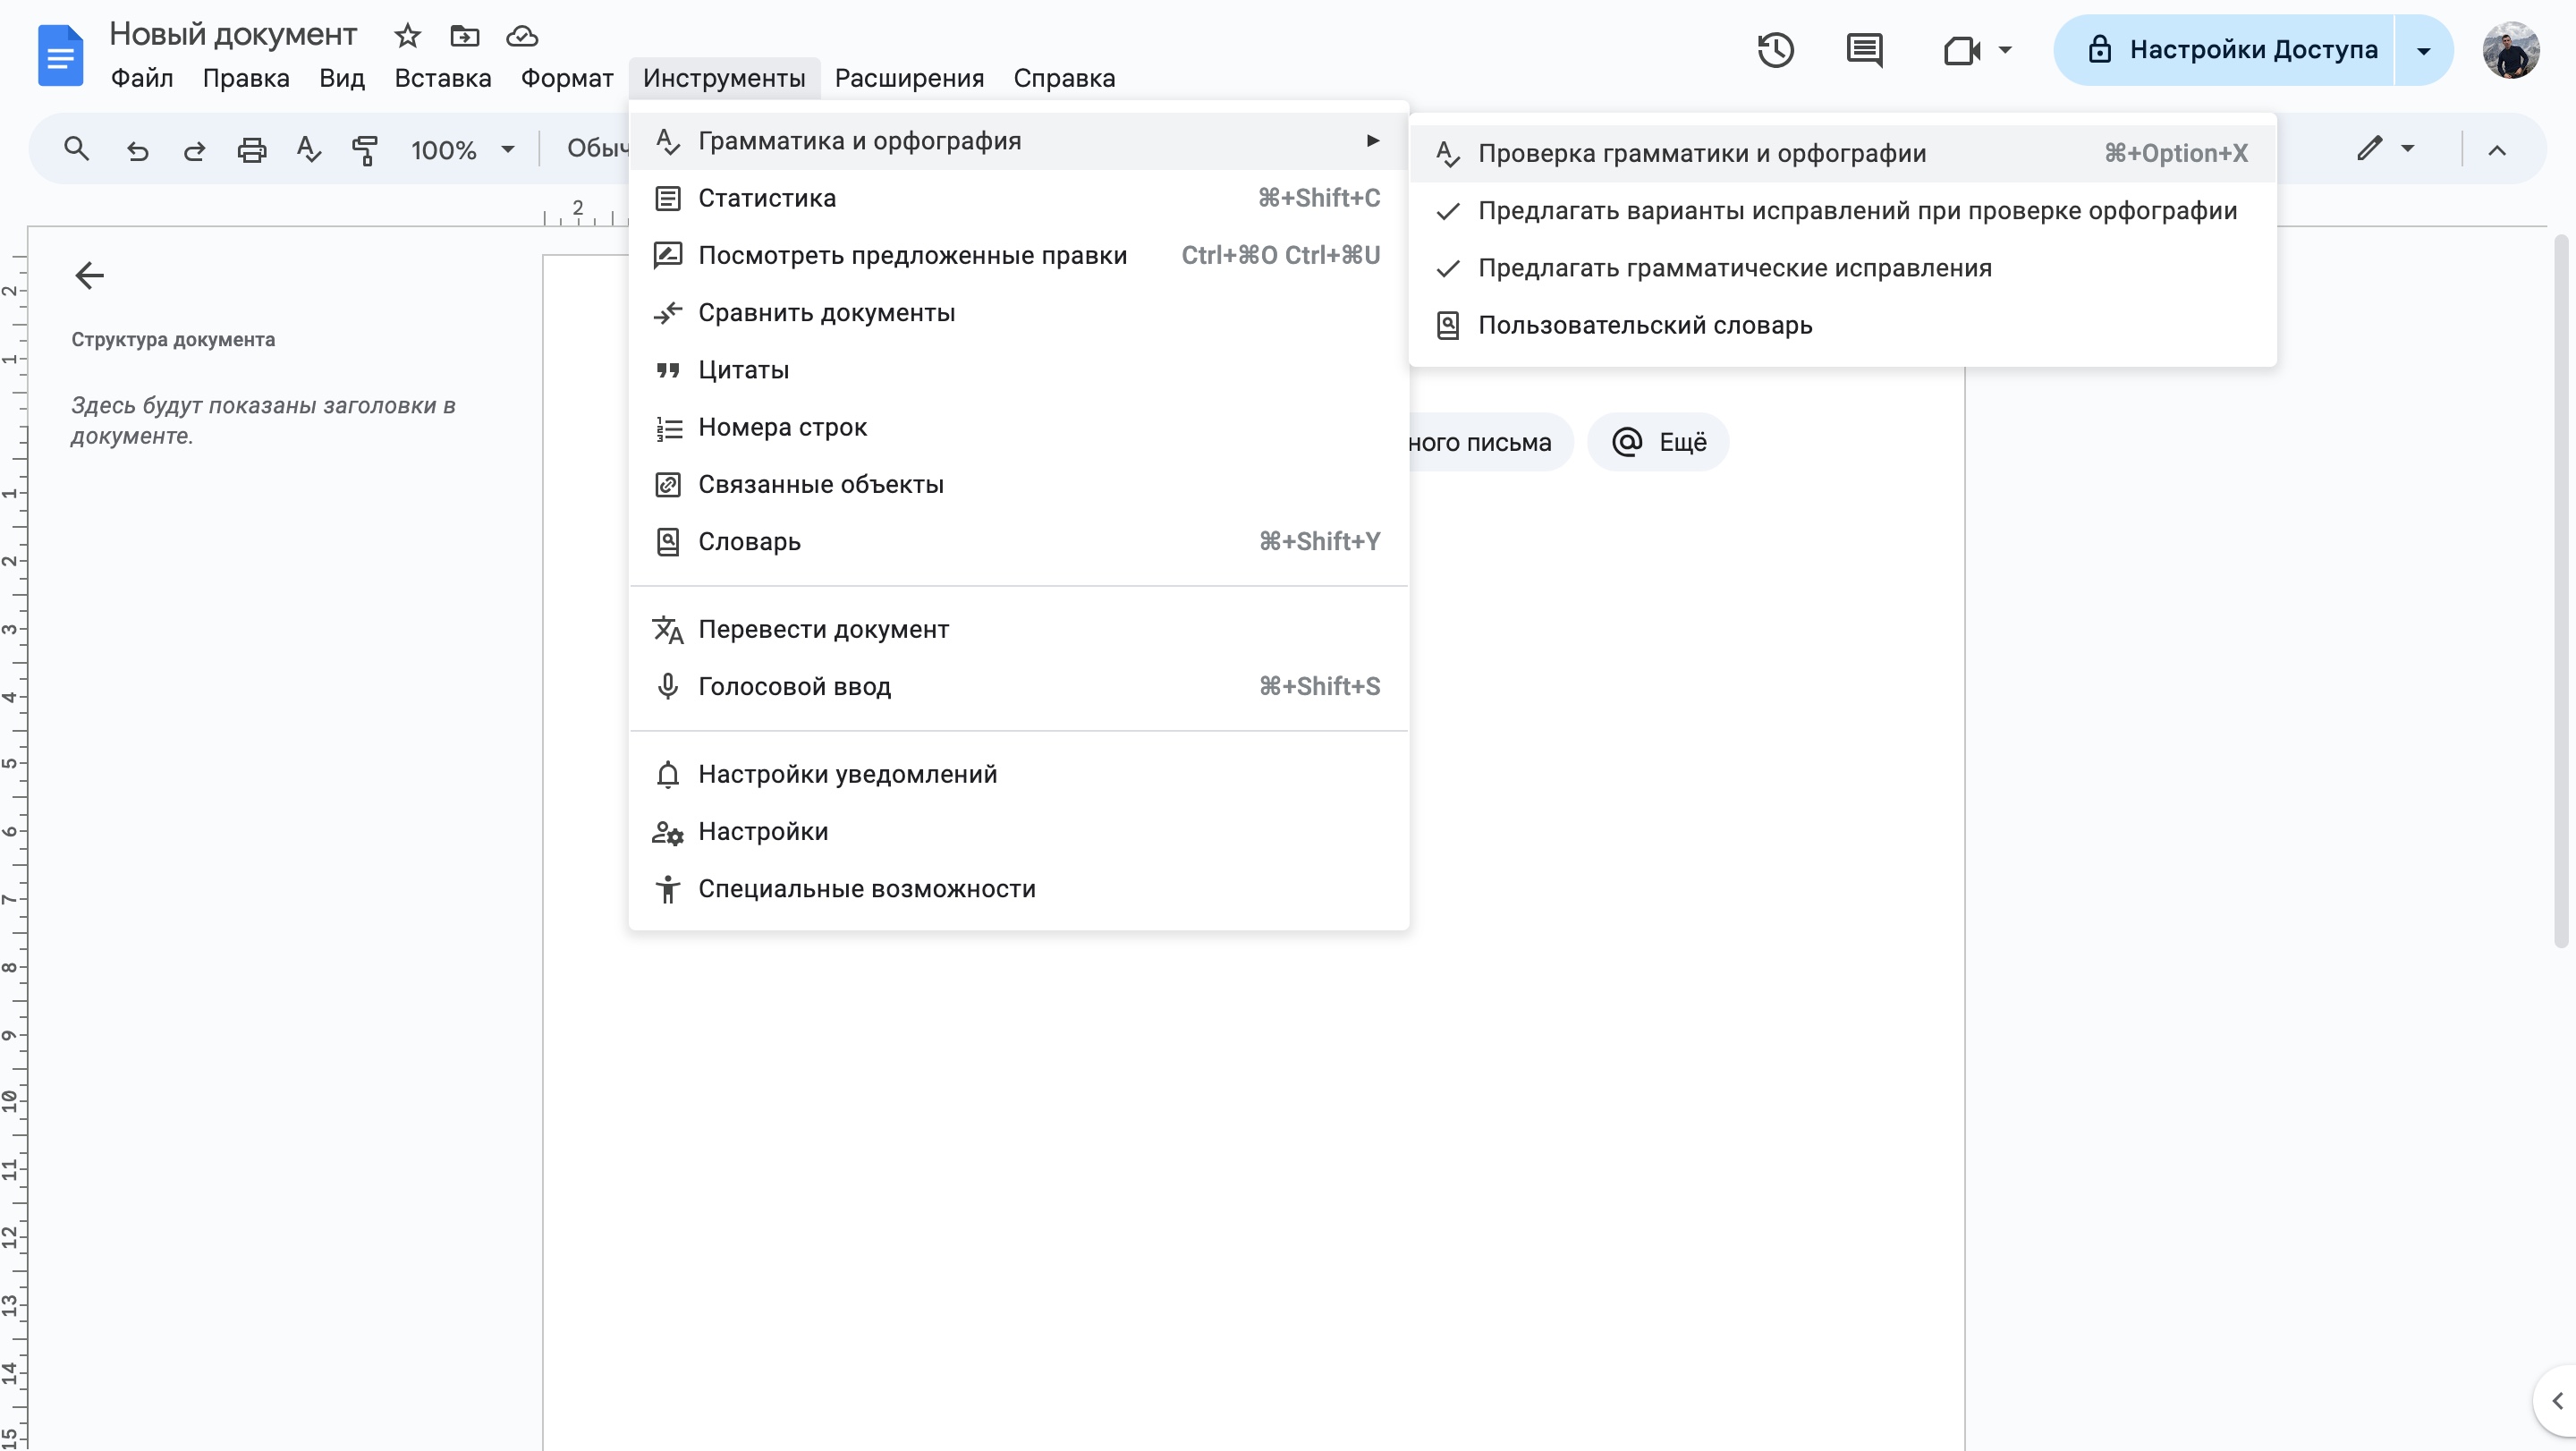Toggle grammar correction suggestions option

pyautogui.click(x=1734, y=268)
